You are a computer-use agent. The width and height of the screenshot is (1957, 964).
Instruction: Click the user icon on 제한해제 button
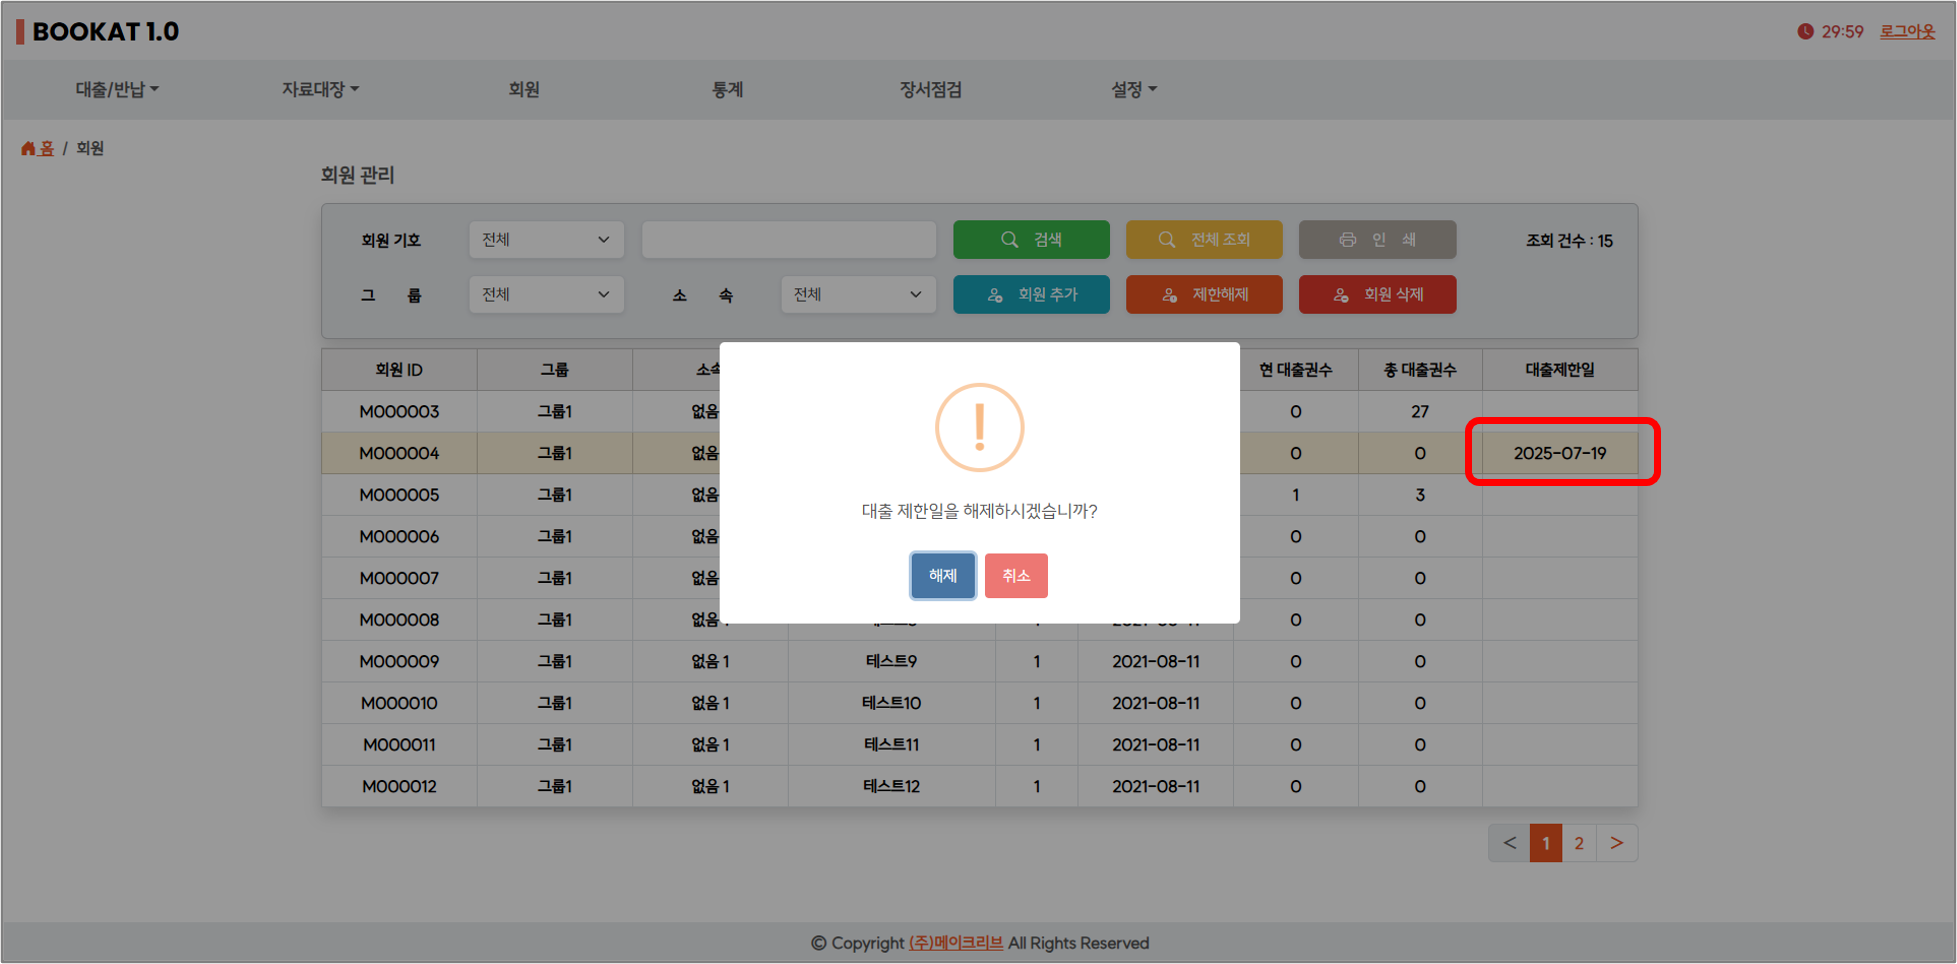click(x=1169, y=295)
